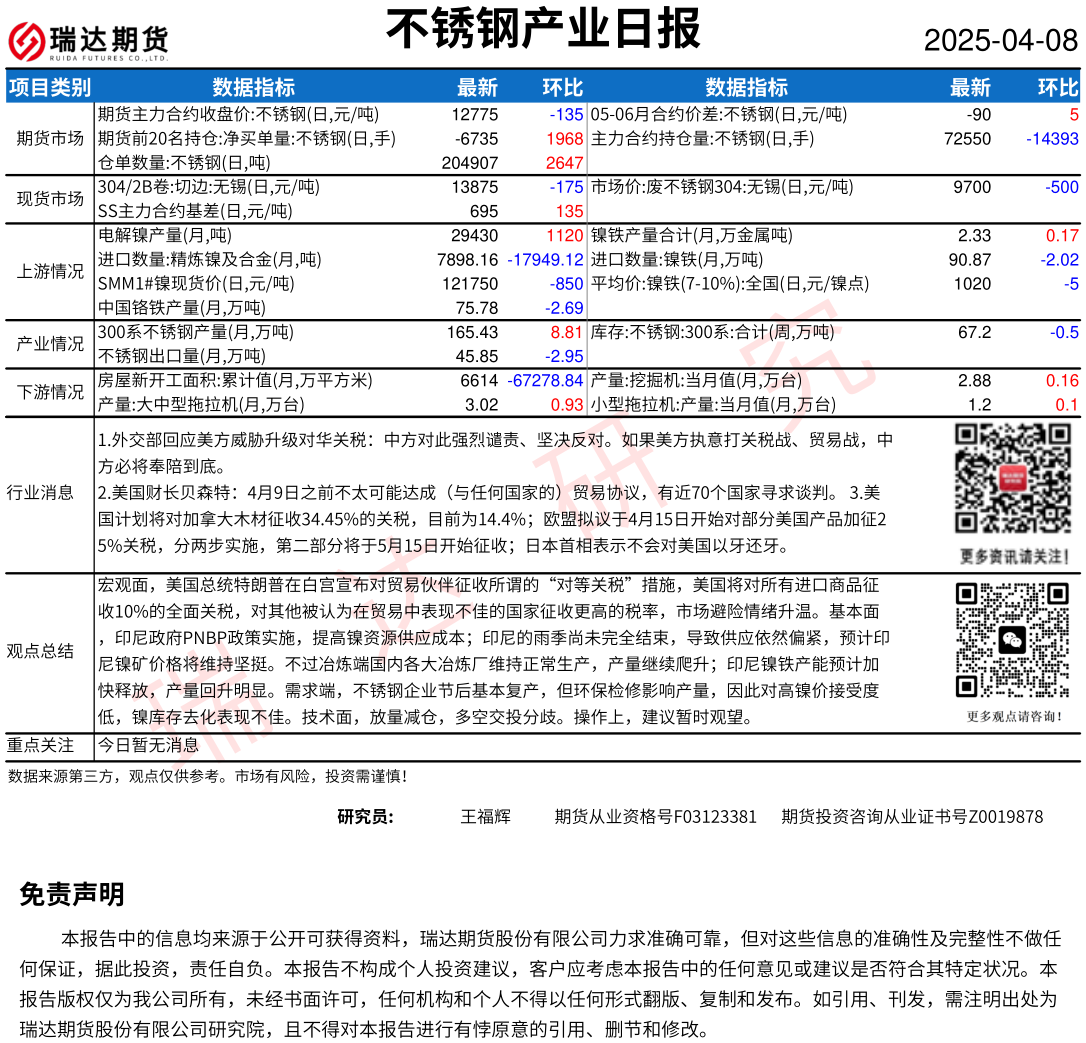1086x1043 pixels.
Task: Select the report date 2025-04-08
Action: tap(1000, 41)
